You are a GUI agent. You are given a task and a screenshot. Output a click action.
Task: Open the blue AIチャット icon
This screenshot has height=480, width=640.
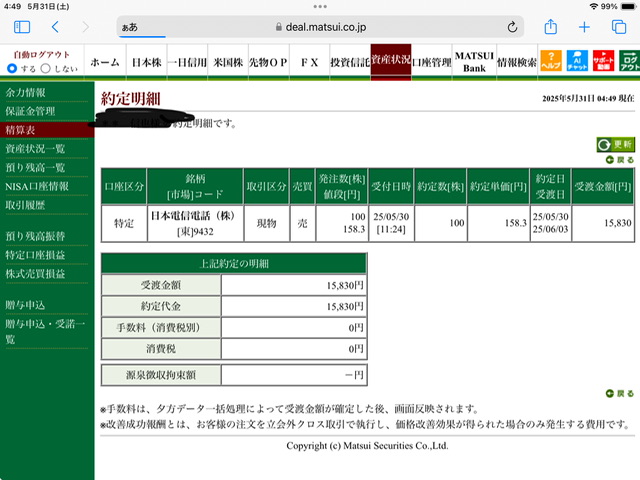point(577,61)
